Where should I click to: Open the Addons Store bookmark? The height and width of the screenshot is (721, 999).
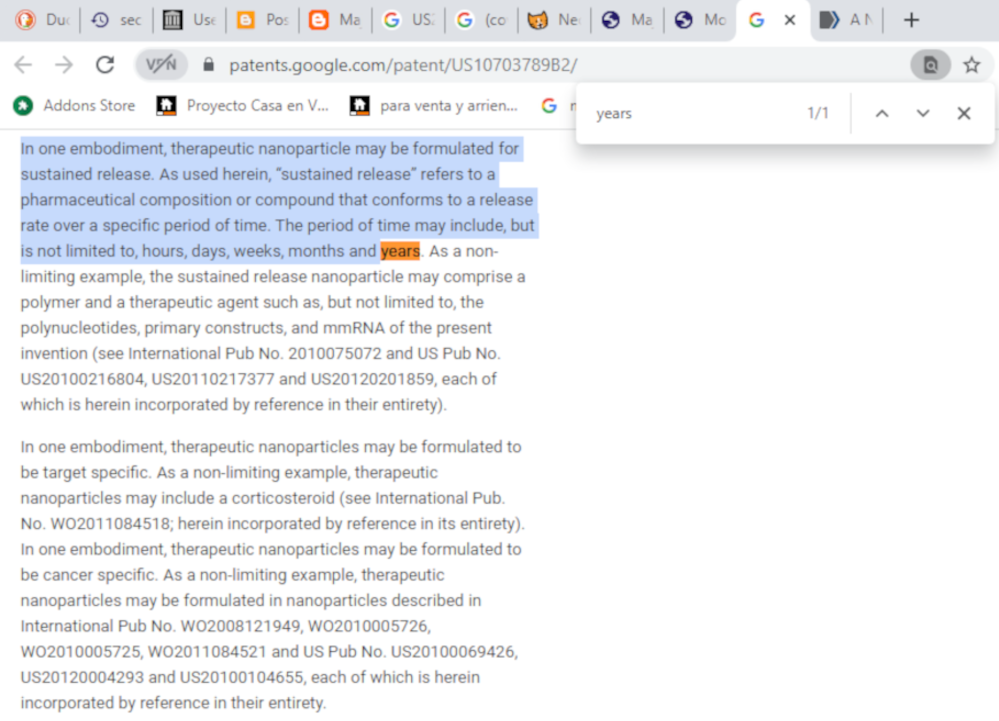coord(75,105)
